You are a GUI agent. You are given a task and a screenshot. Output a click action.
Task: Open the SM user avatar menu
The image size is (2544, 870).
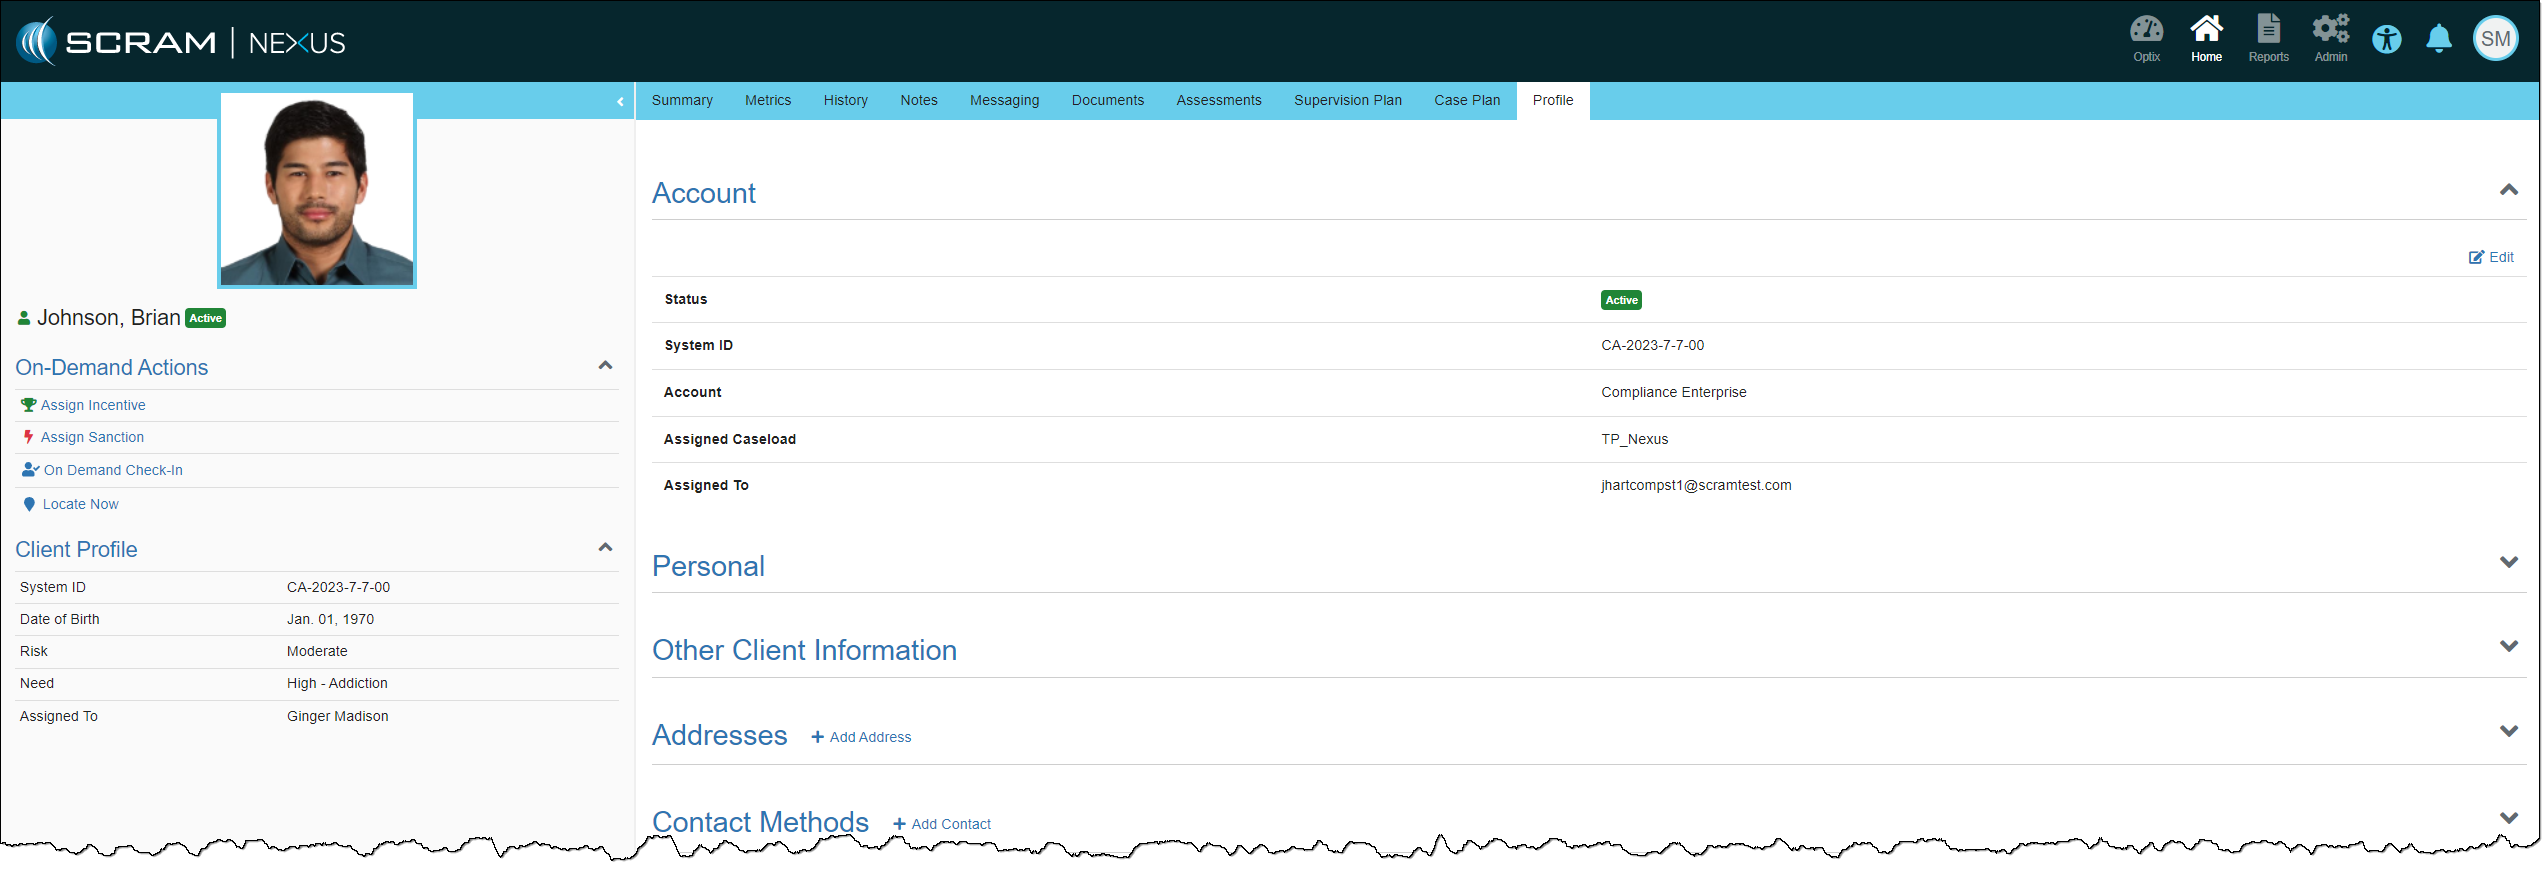2494,40
